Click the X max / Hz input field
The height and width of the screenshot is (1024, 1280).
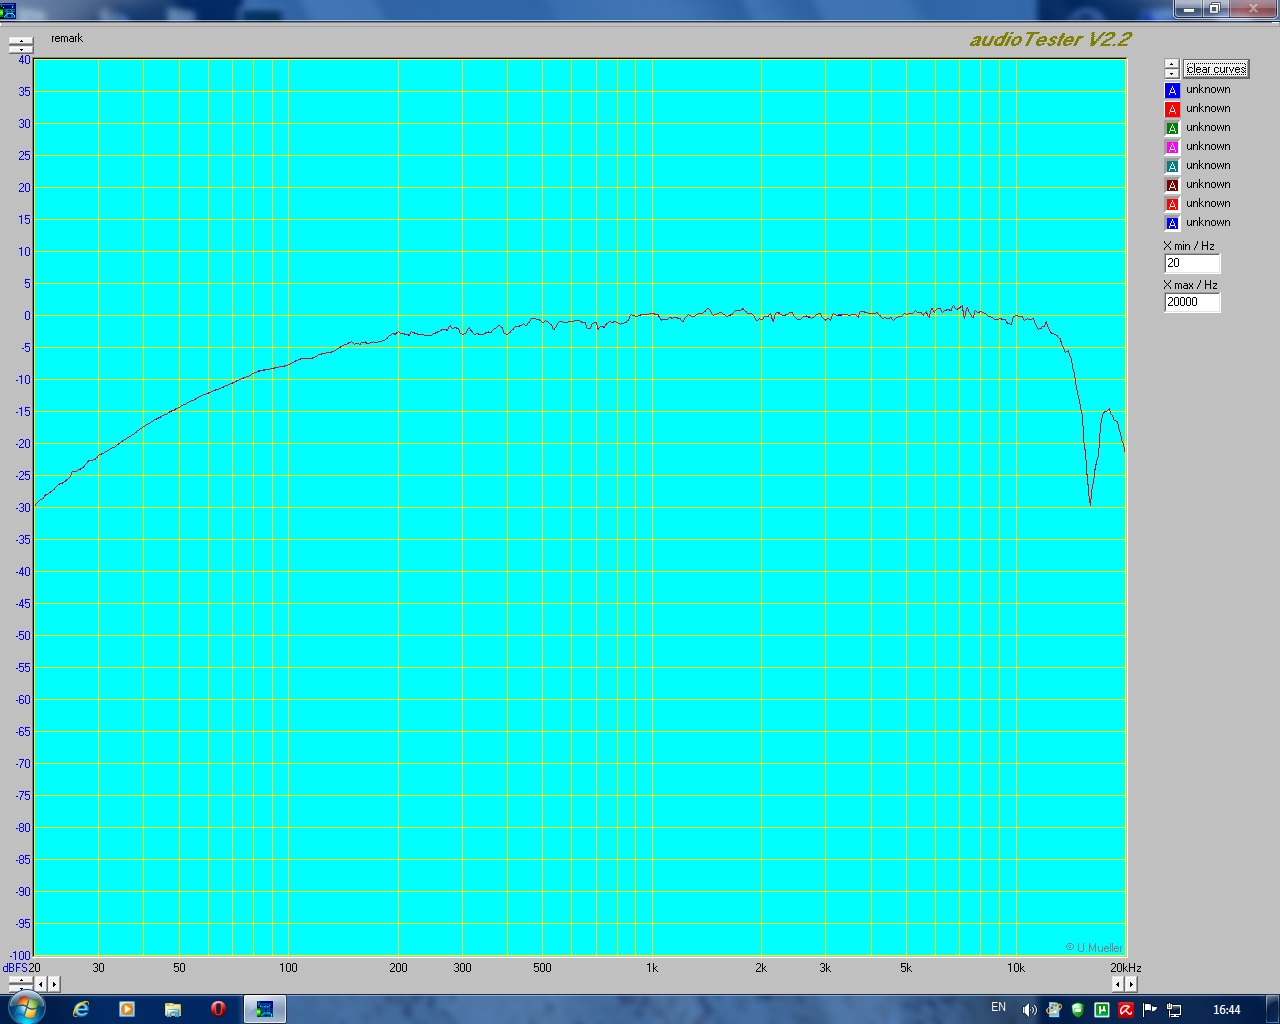pos(1192,302)
